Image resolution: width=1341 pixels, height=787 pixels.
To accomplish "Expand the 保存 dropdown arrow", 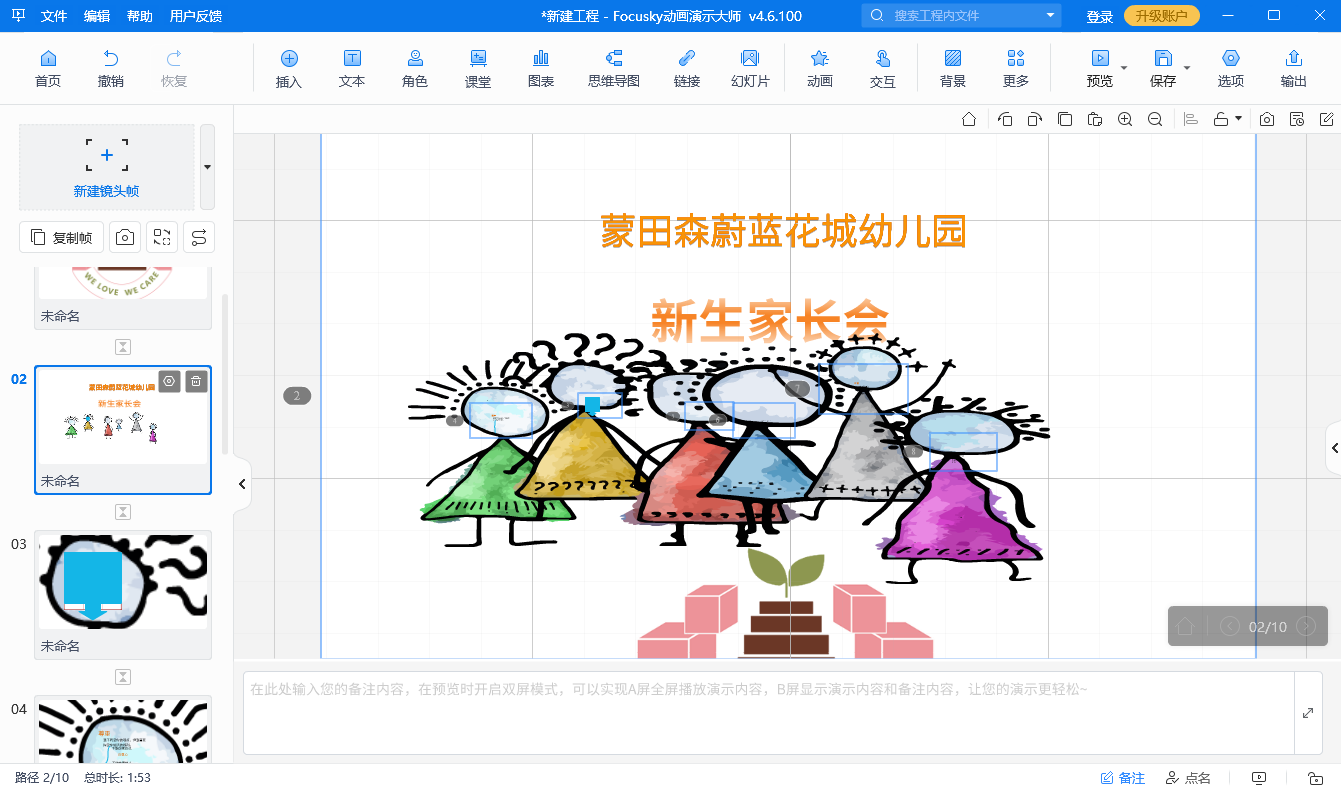I will point(1187,68).
